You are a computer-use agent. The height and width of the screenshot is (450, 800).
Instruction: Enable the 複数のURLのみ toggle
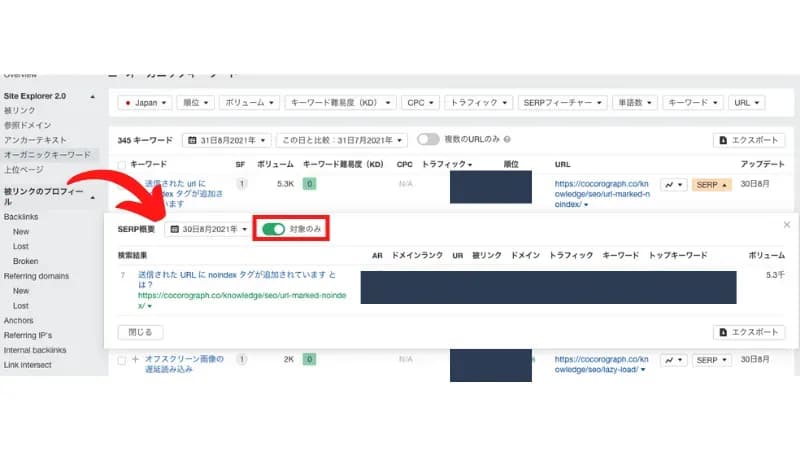[x=428, y=141]
